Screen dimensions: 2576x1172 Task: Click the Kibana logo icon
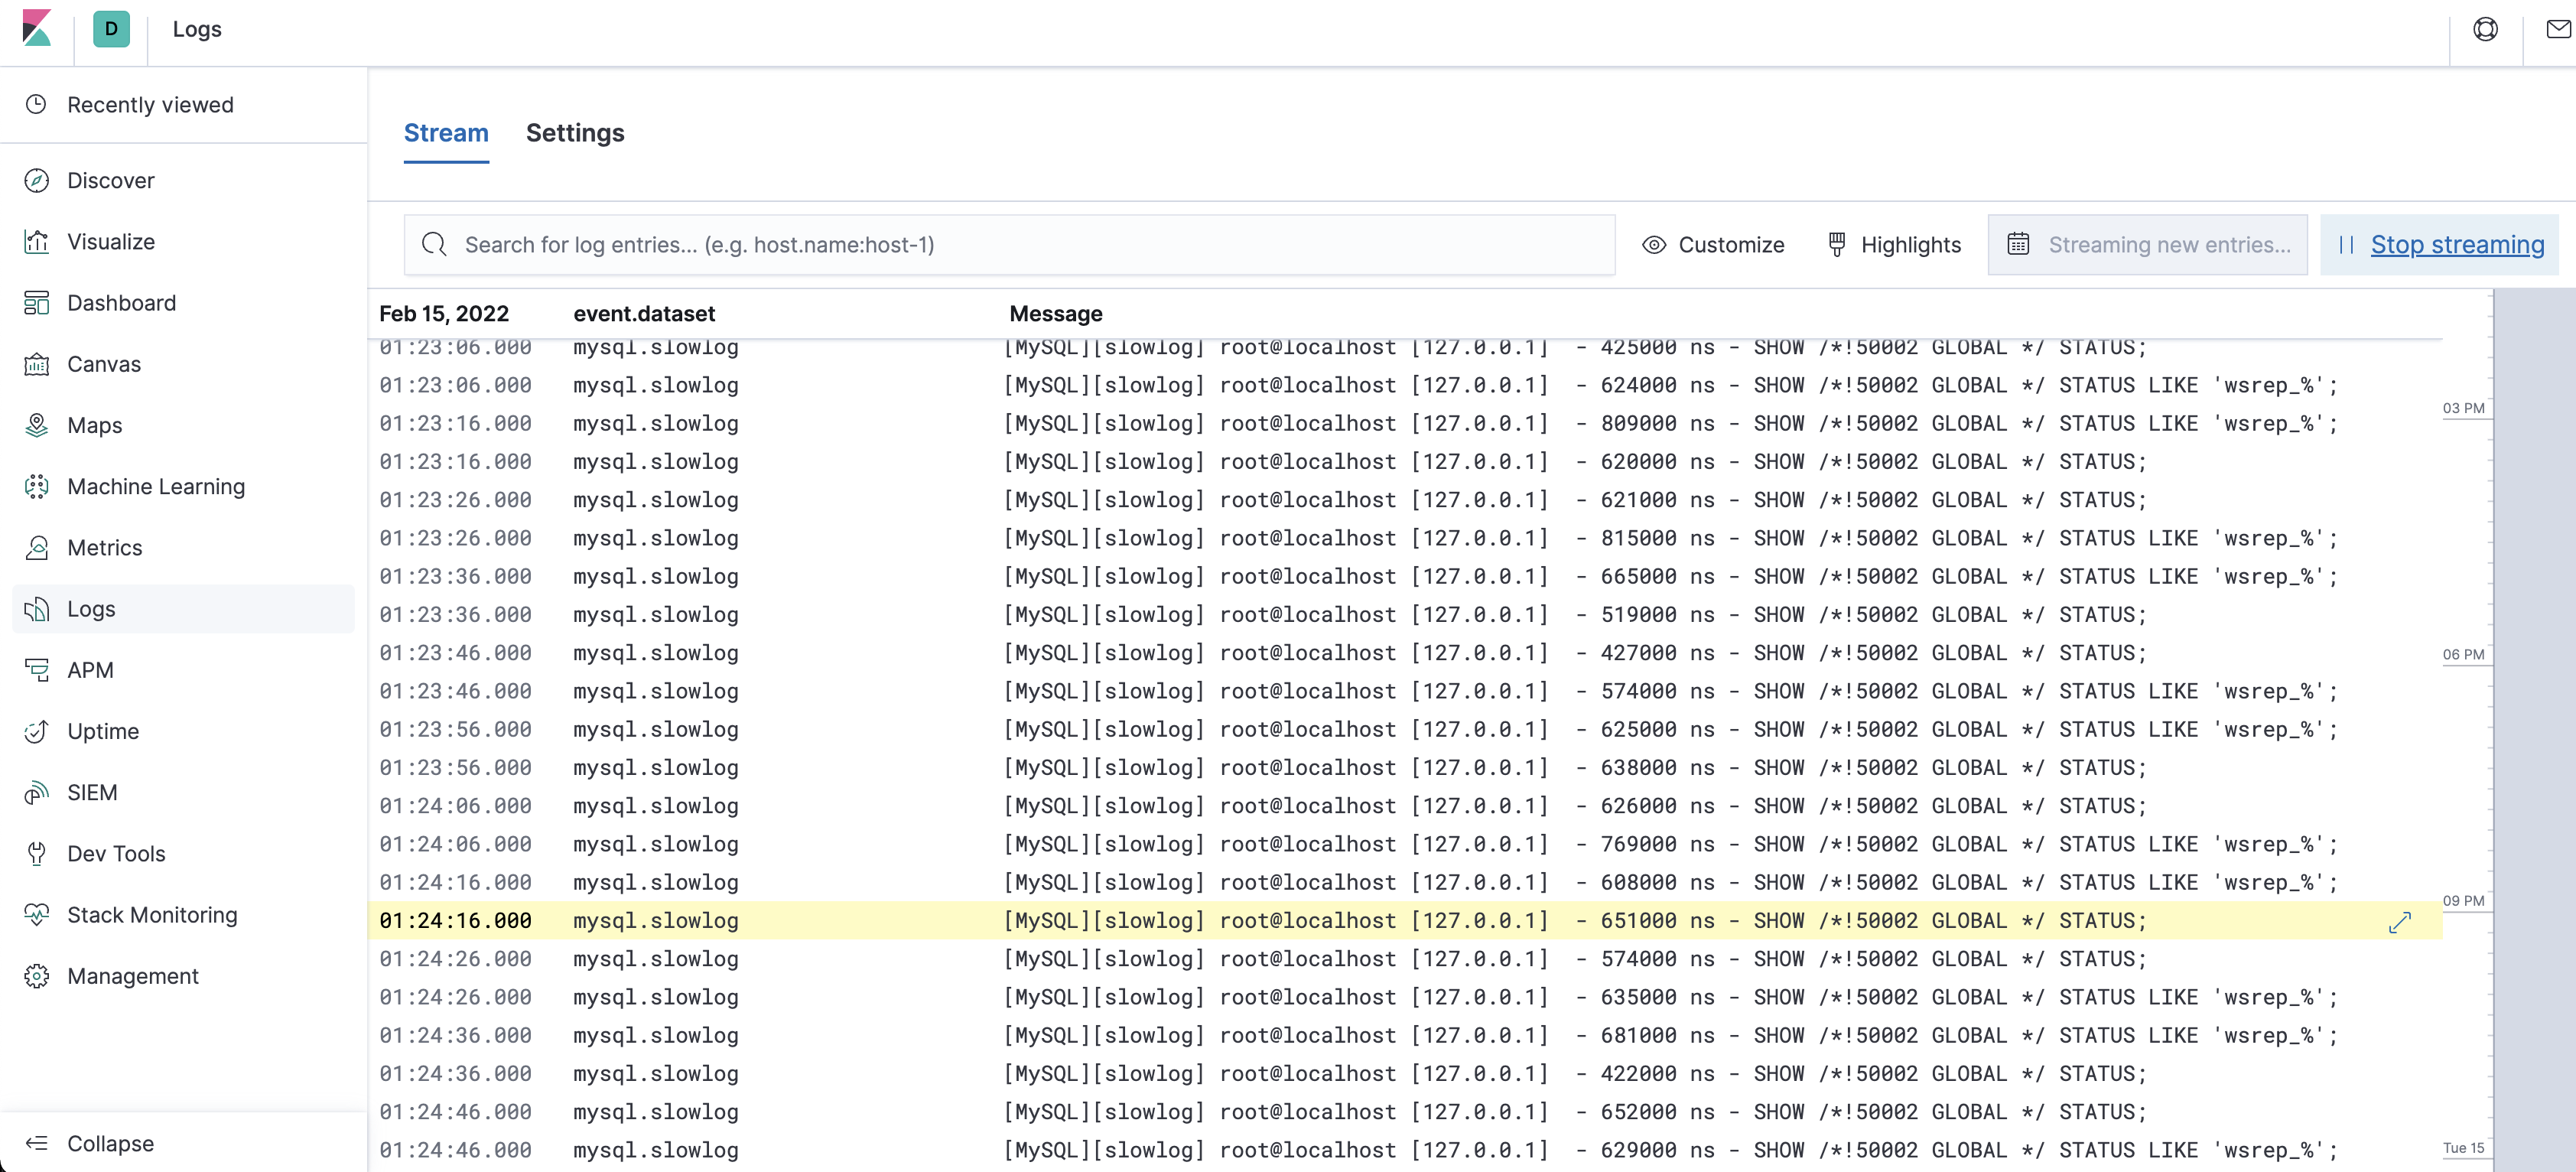point(37,29)
